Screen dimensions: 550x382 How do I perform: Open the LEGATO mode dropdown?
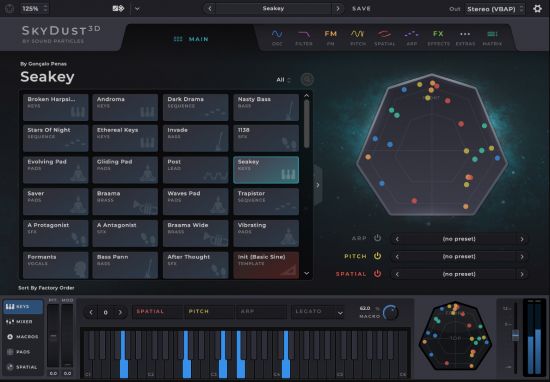[x=318, y=311]
